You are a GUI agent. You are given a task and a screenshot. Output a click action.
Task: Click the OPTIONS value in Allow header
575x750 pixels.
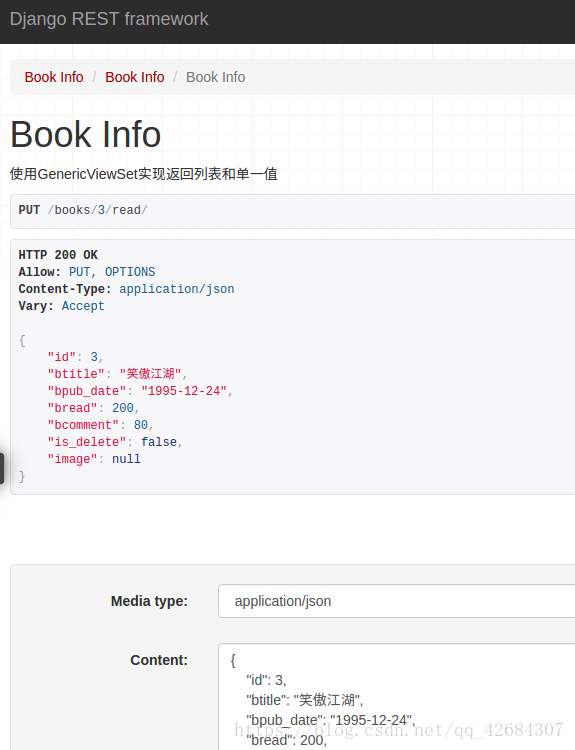pyautogui.click(x=130, y=272)
